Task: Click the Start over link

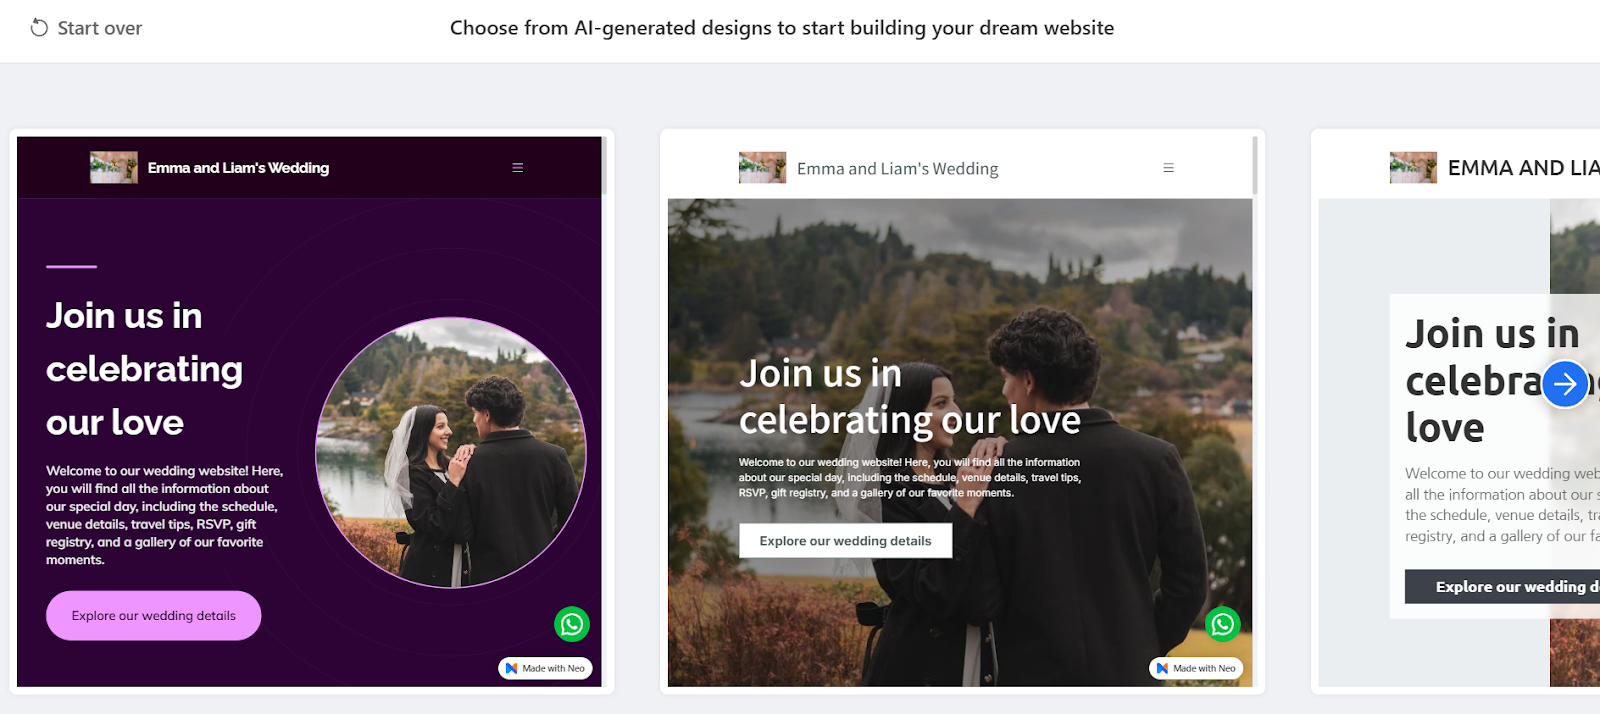Action: (86, 28)
